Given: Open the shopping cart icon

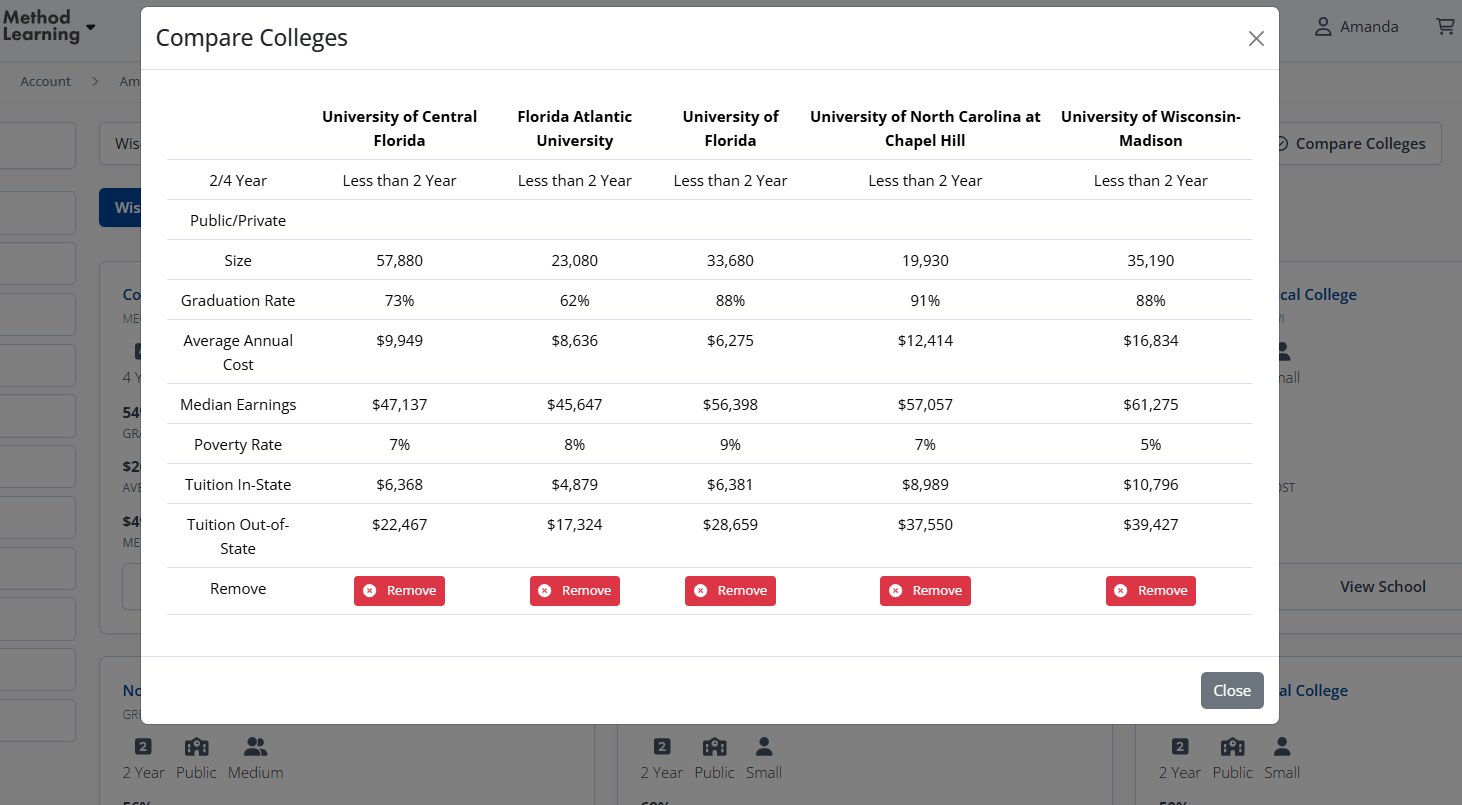Looking at the screenshot, I should point(1445,27).
